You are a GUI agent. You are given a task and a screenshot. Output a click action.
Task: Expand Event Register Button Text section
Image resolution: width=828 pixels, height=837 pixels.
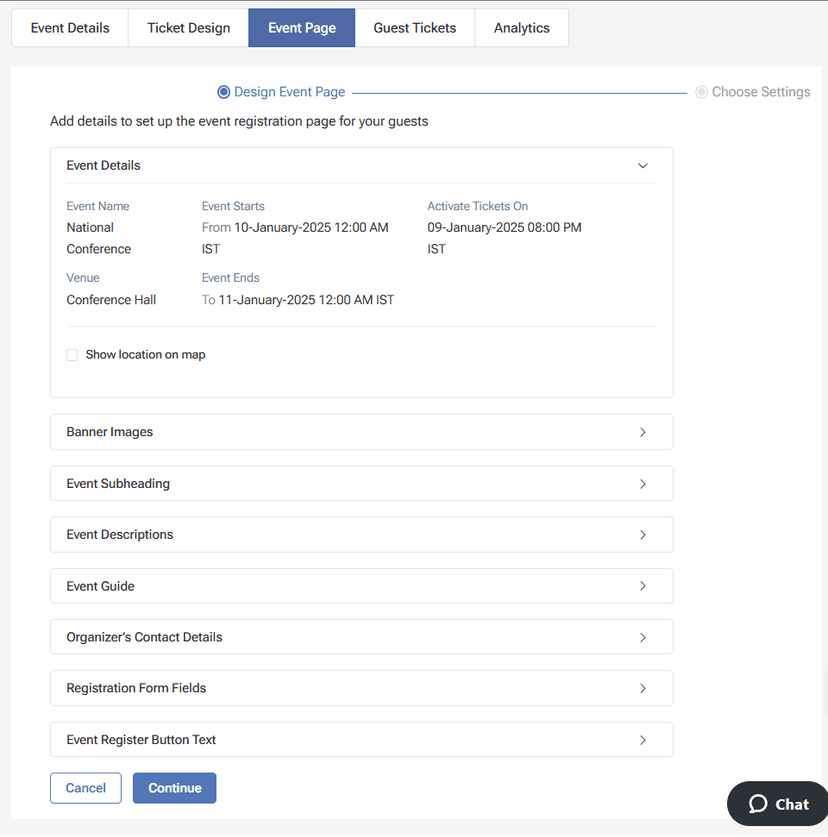pyautogui.click(x=361, y=740)
